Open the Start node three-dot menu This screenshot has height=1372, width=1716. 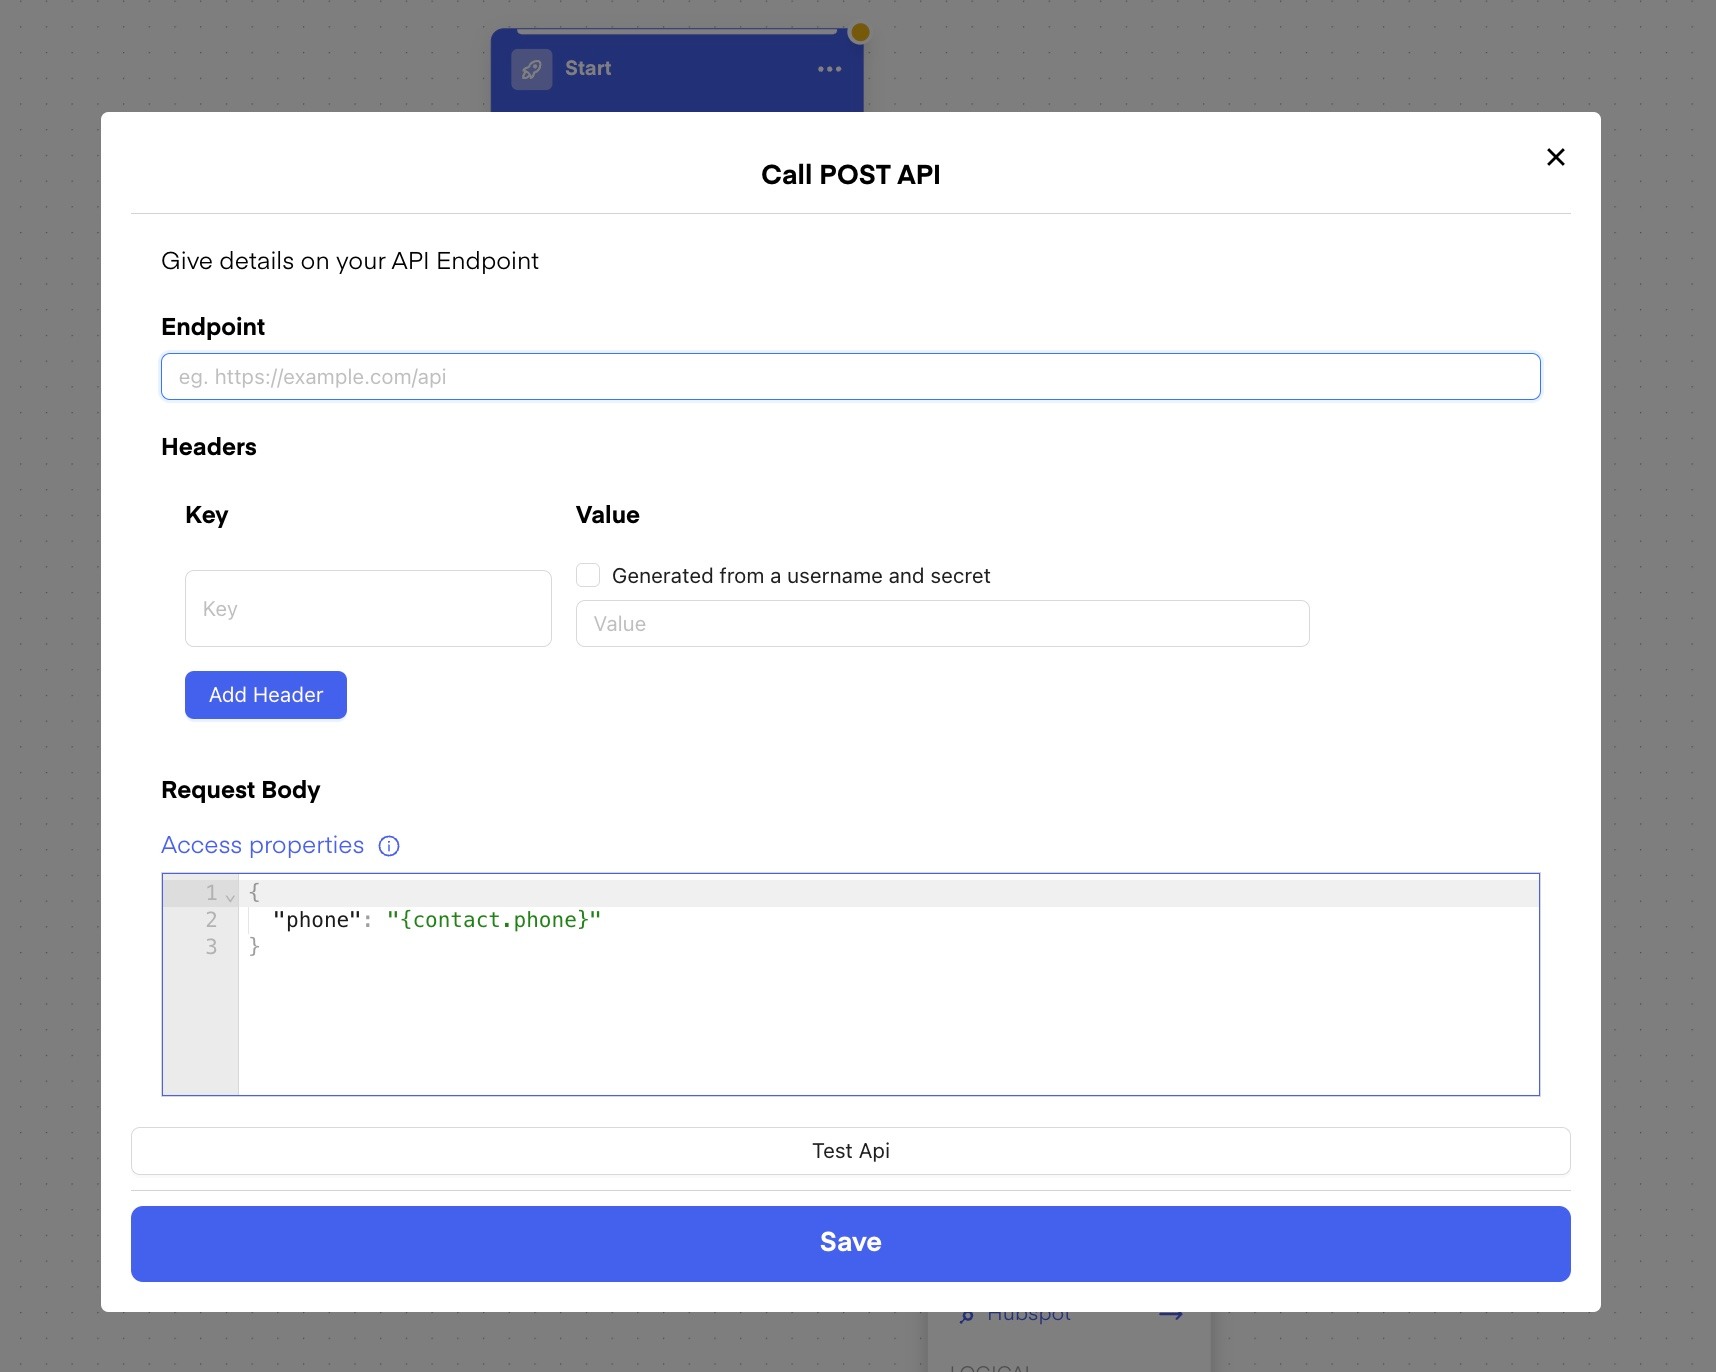(x=829, y=69)
